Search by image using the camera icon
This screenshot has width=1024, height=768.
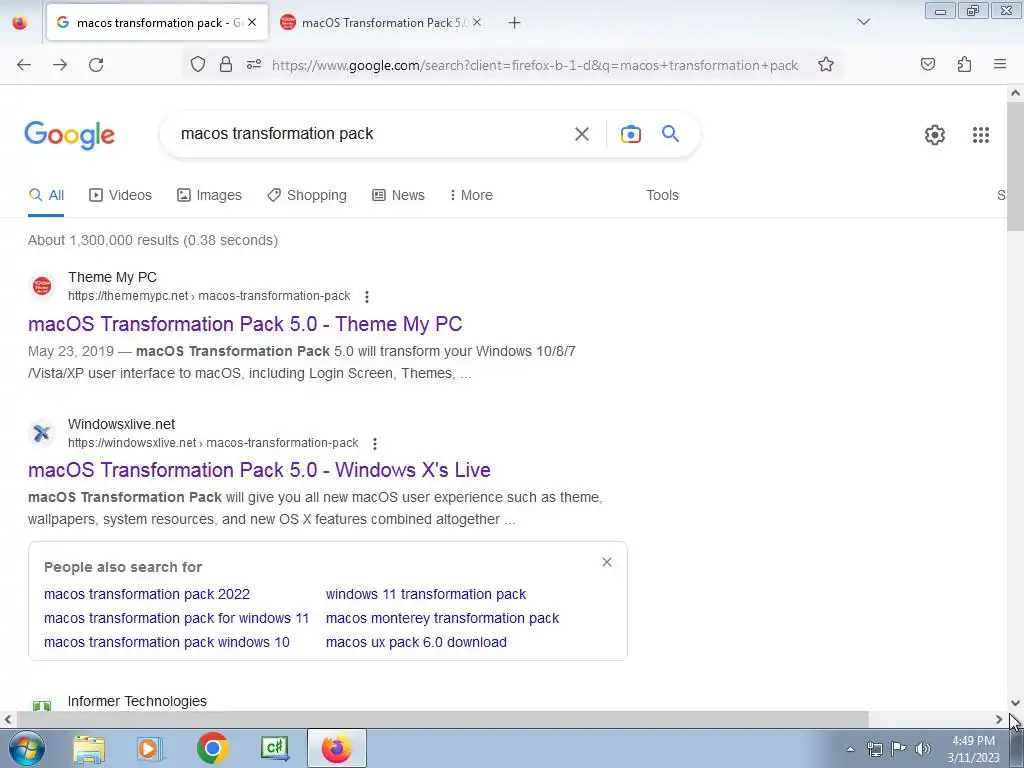tap(630, 134)
